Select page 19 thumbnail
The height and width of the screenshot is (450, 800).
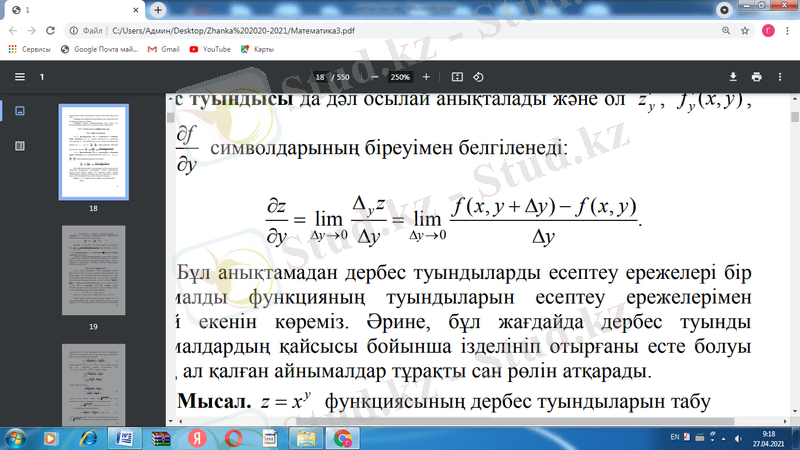point(93,270)
